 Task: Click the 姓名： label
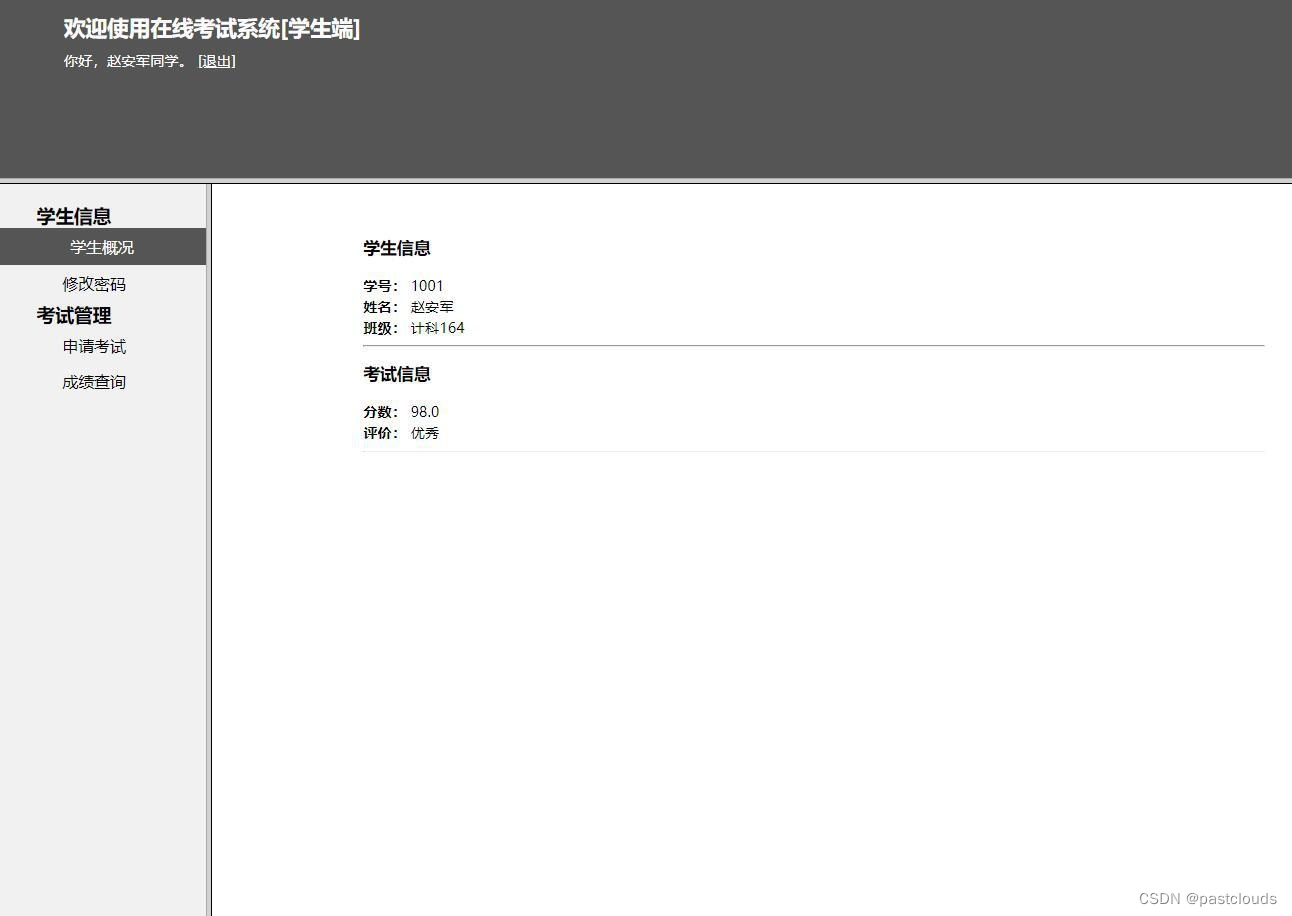tap(381, 307)
